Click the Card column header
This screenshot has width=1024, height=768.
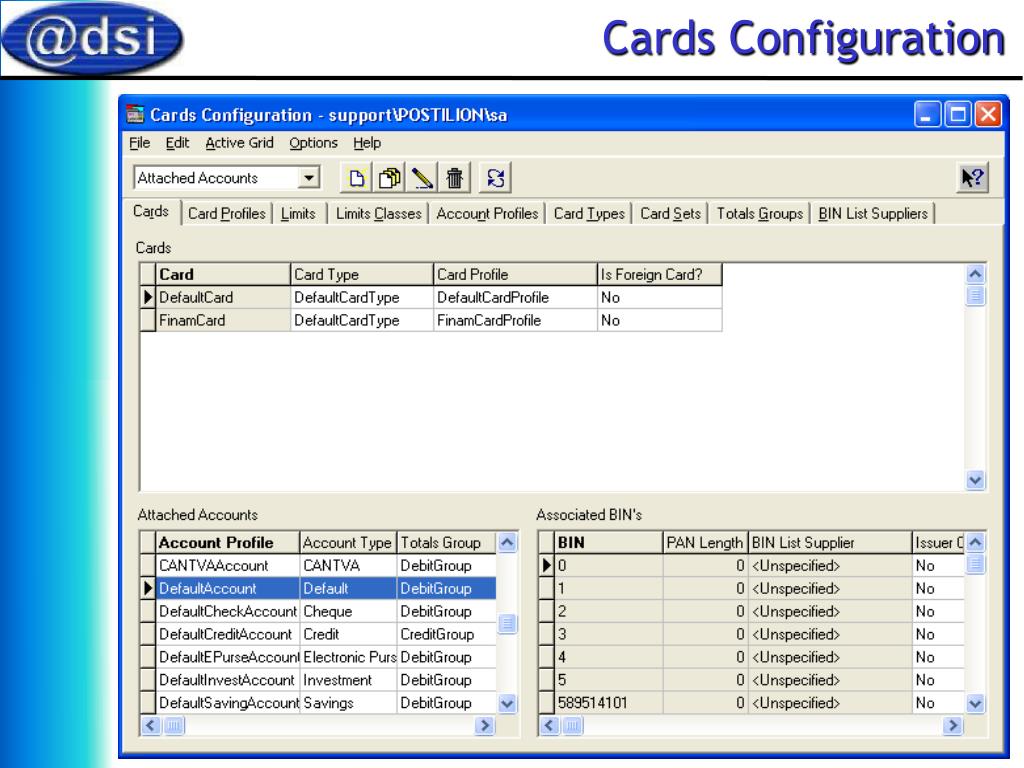tap(222, 274)
